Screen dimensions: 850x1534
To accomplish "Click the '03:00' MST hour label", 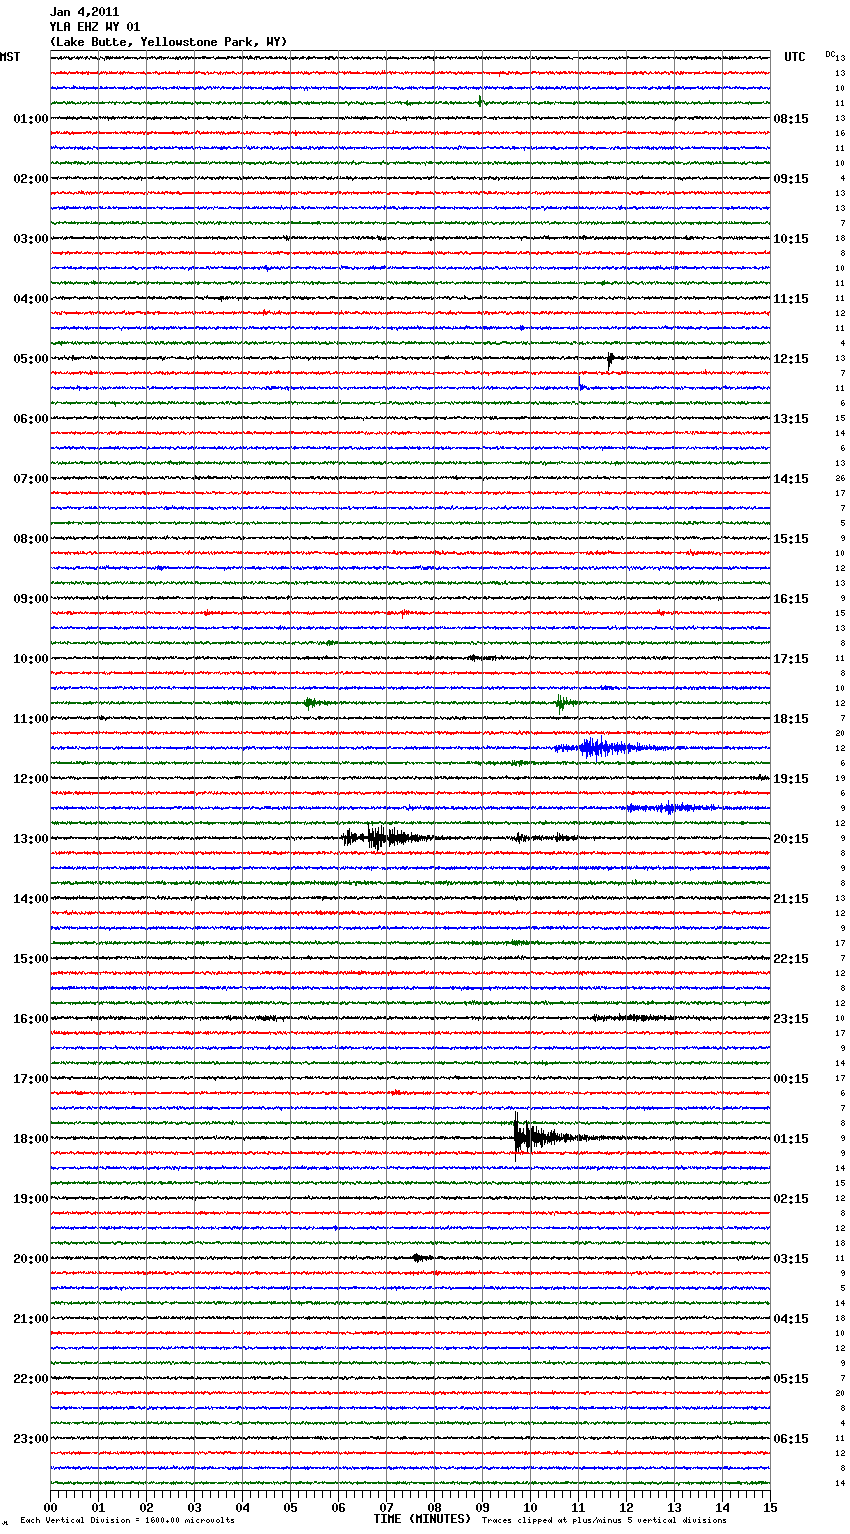I will (x=31, y=239).
